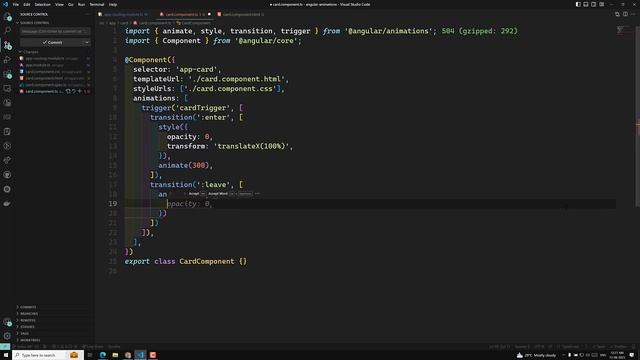Image resolution: width=640 pixels, height=360 pixels.
Task: Click the remote window indicator in status bar
Action: [4, 347]
